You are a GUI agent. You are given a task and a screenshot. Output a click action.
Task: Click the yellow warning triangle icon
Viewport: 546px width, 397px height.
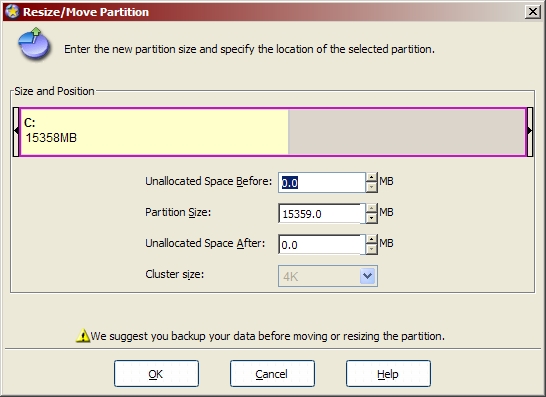[83, 336]
